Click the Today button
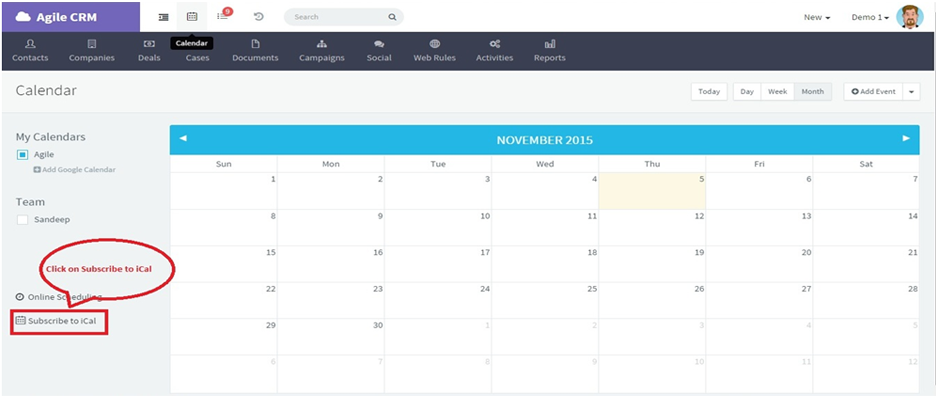The image size is (936, 396). point(709,91)
